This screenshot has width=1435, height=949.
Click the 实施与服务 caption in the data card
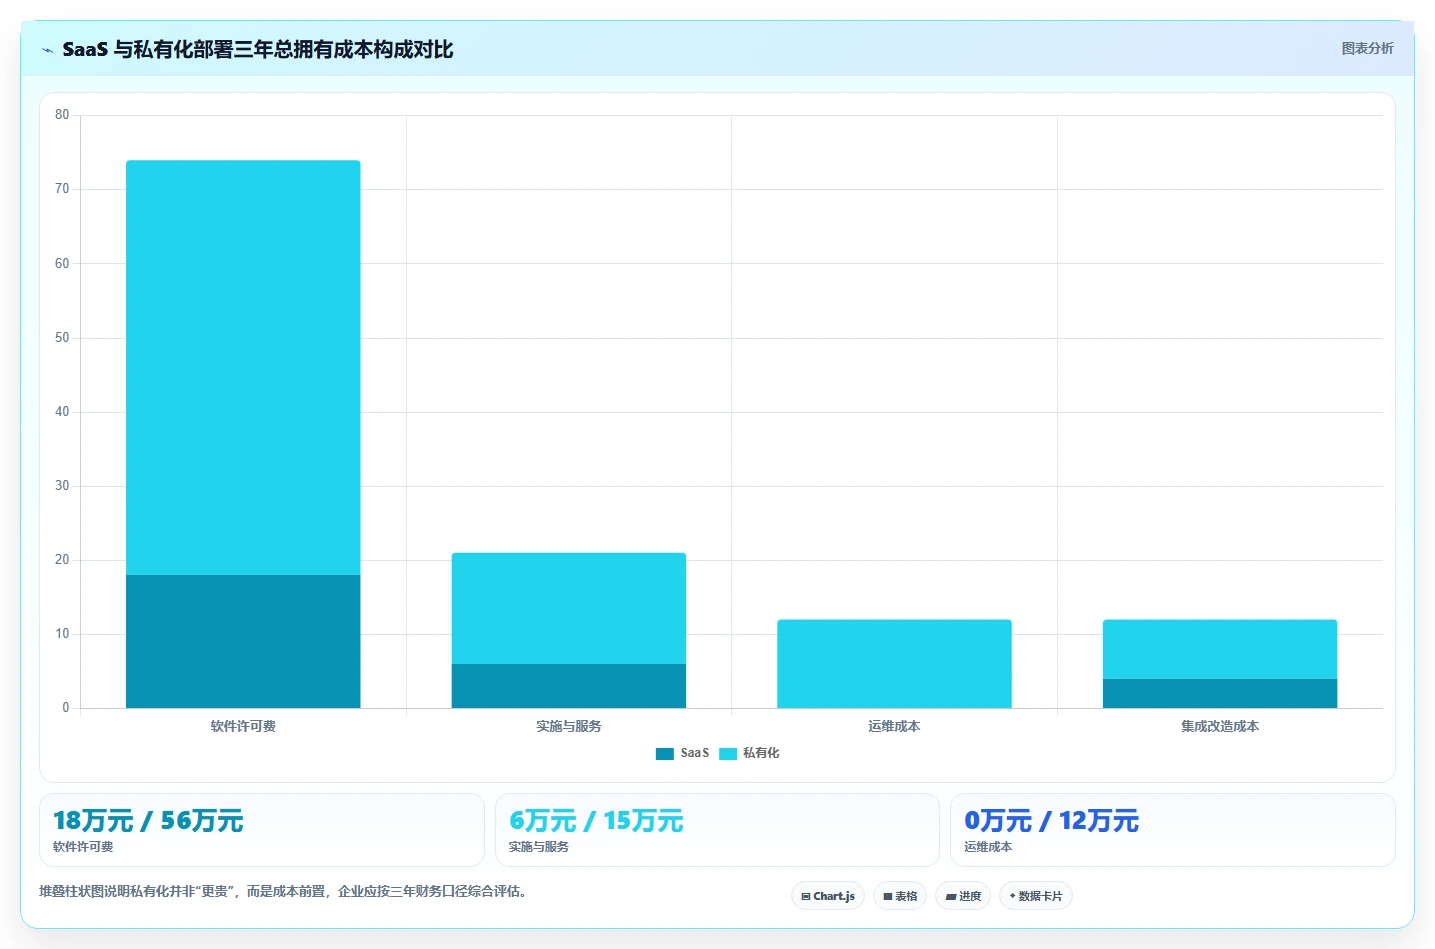539,847
